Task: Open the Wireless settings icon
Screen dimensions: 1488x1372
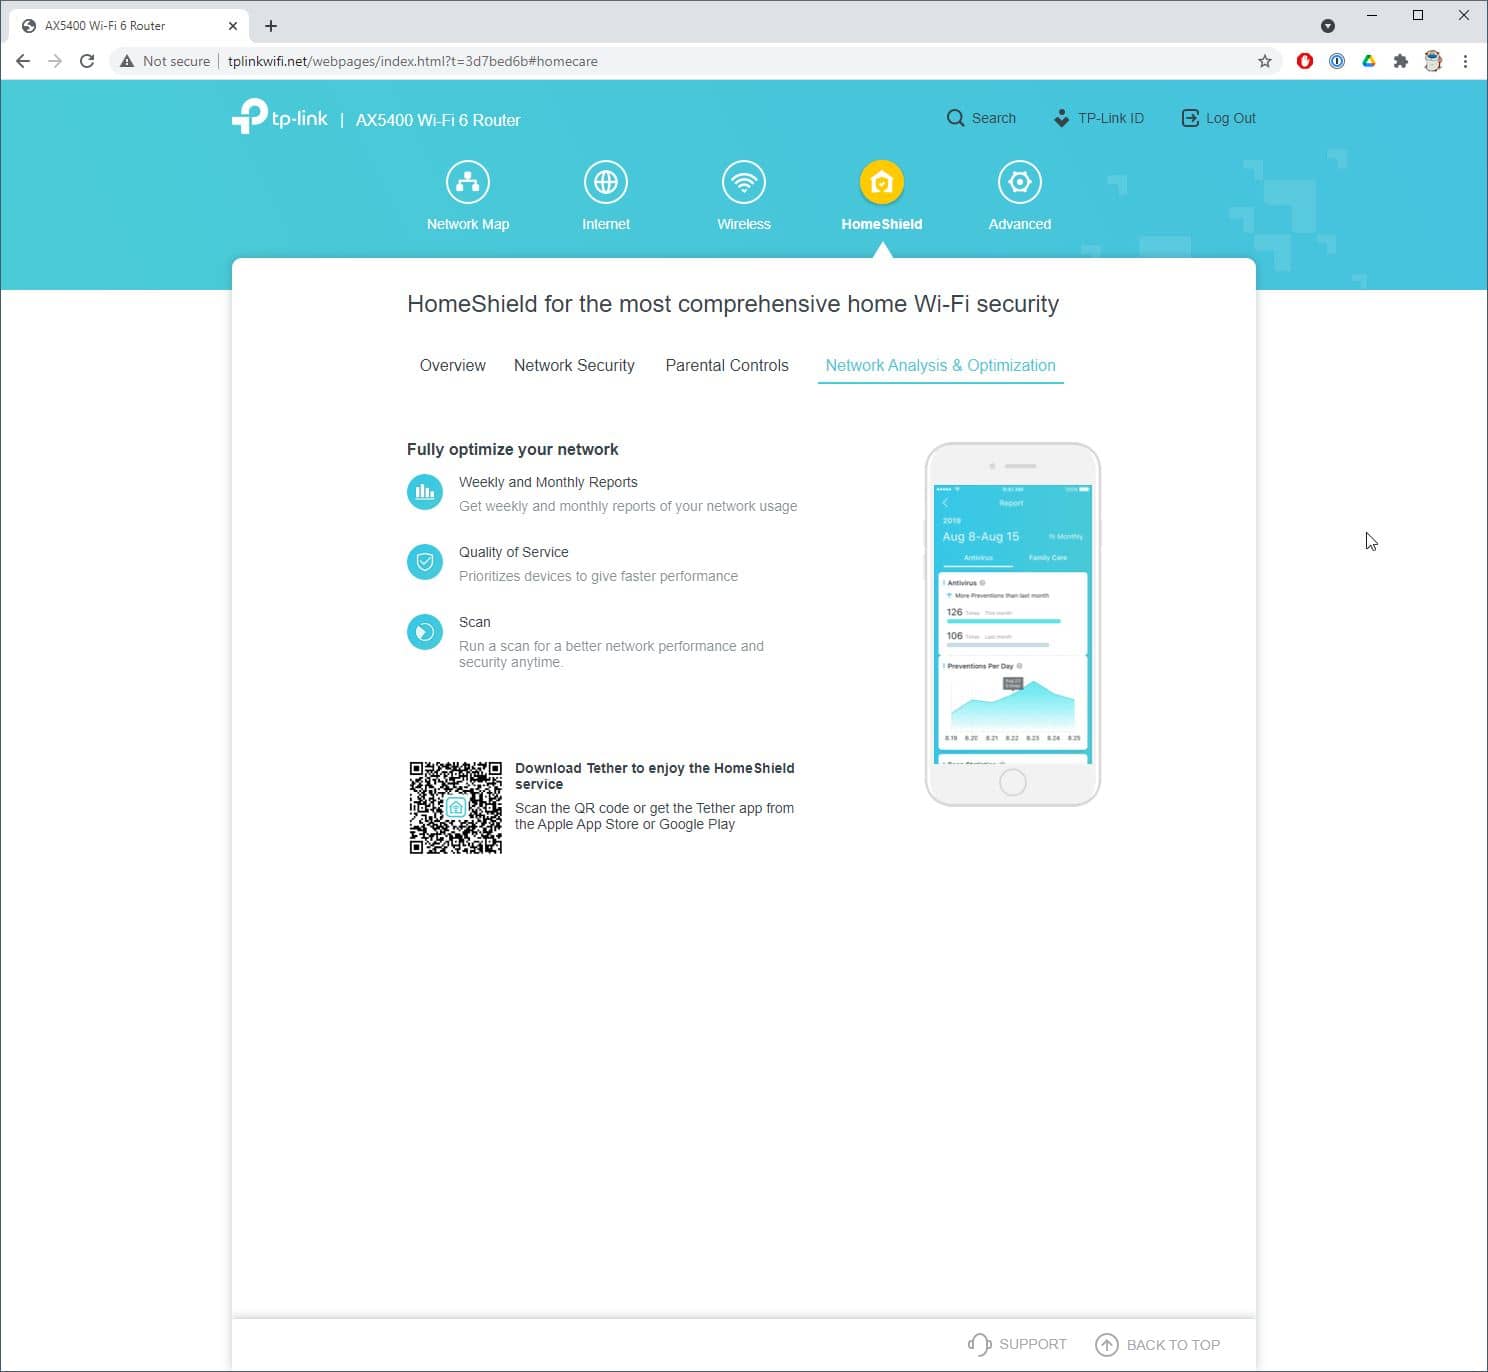Action: [x=743, y=182]
